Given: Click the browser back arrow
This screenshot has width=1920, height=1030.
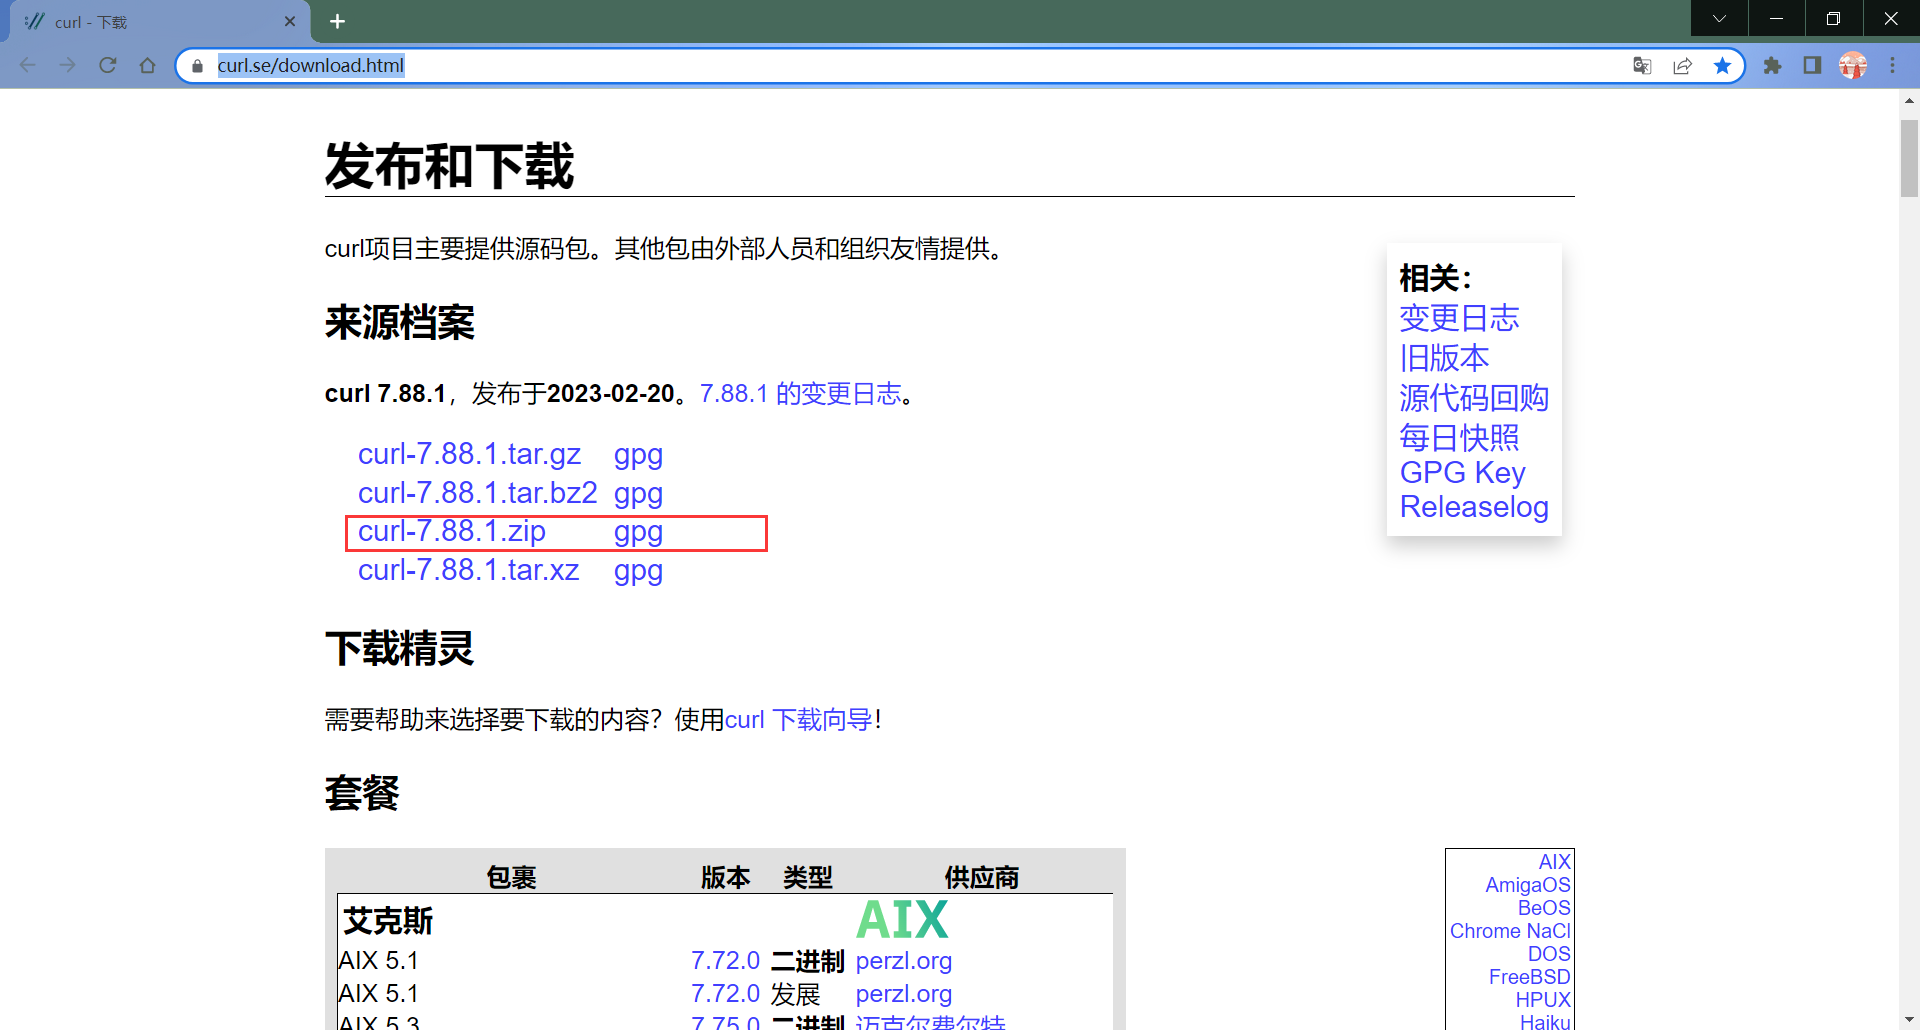Looking at the screenshot, I should coord(28,65).
